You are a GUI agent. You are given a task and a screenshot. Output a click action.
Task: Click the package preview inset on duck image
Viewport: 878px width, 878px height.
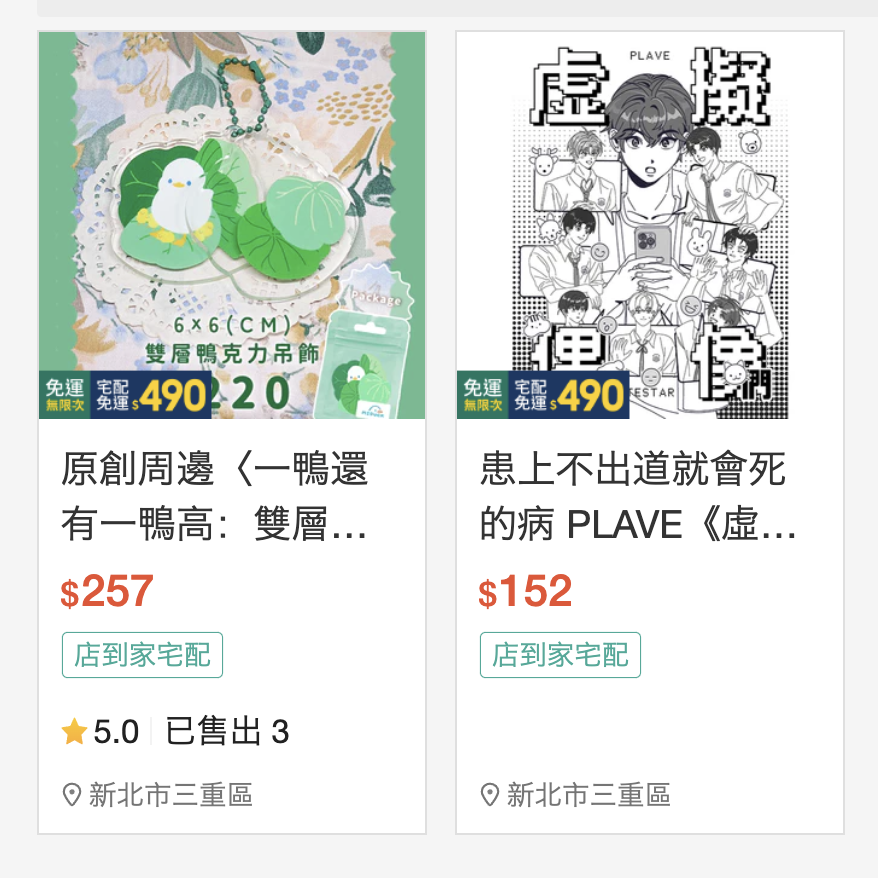coord(364,353)
